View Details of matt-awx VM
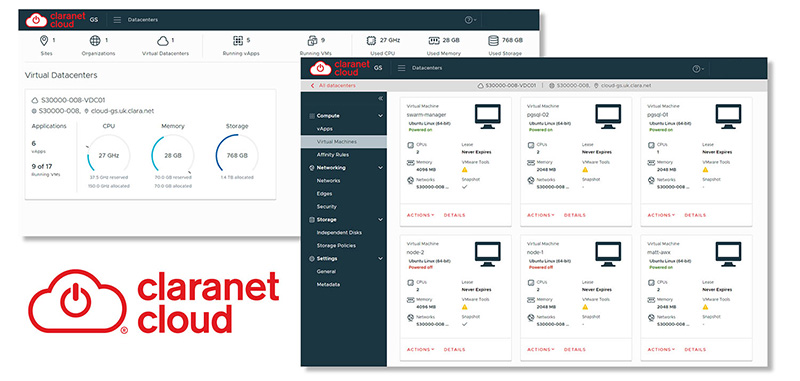Screen dimensions: 800x381 pos(695,350)
